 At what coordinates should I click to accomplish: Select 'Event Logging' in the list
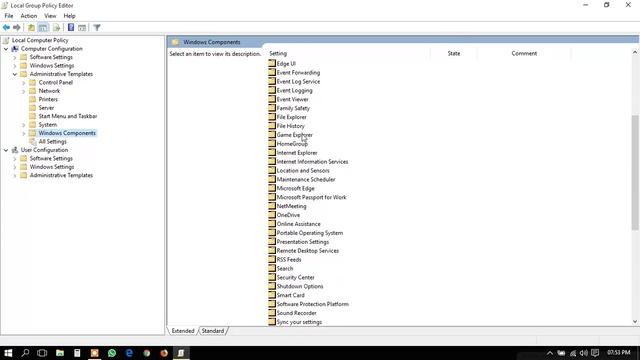pyautogui.click(x=294, y=91)
